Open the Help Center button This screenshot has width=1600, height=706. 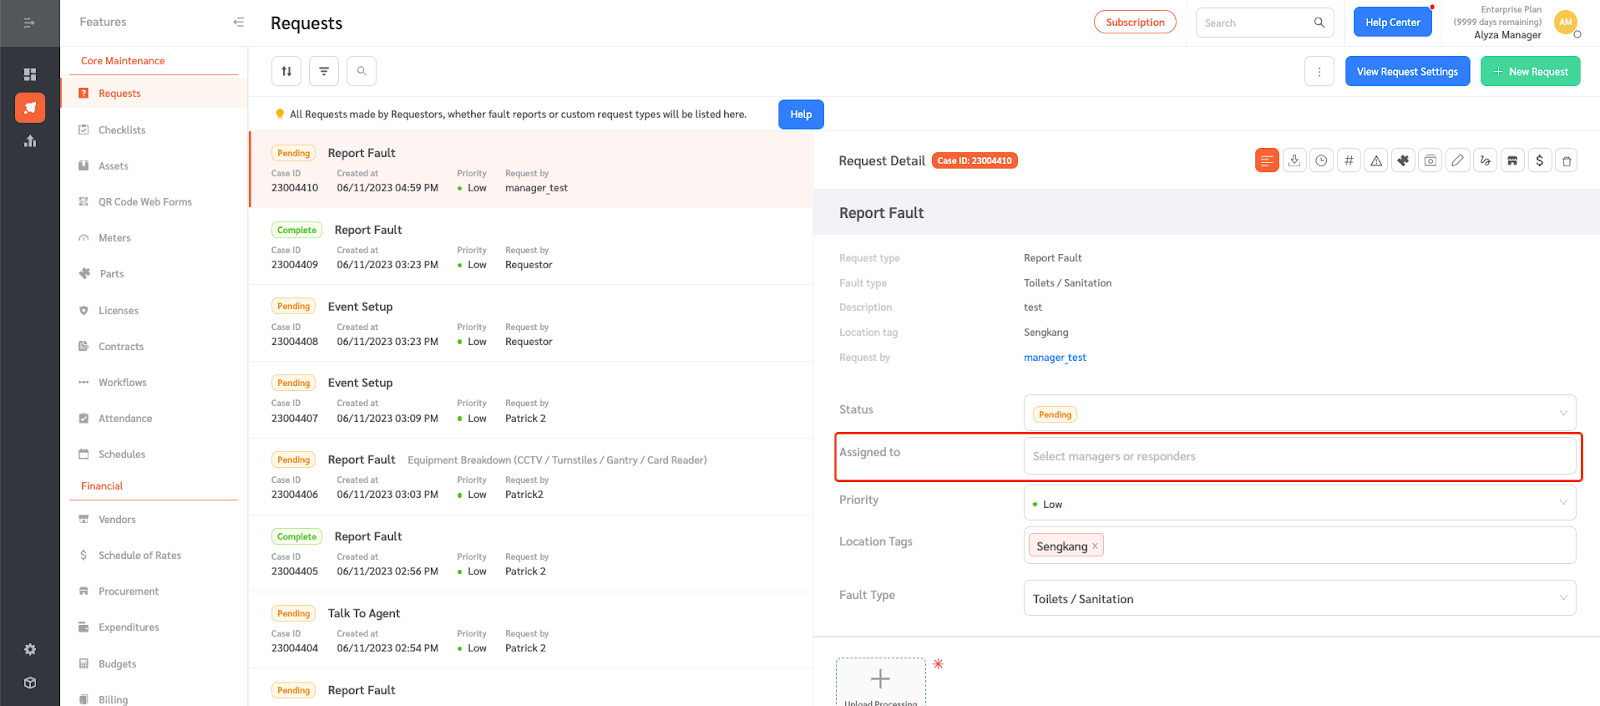click(1392, 22)
